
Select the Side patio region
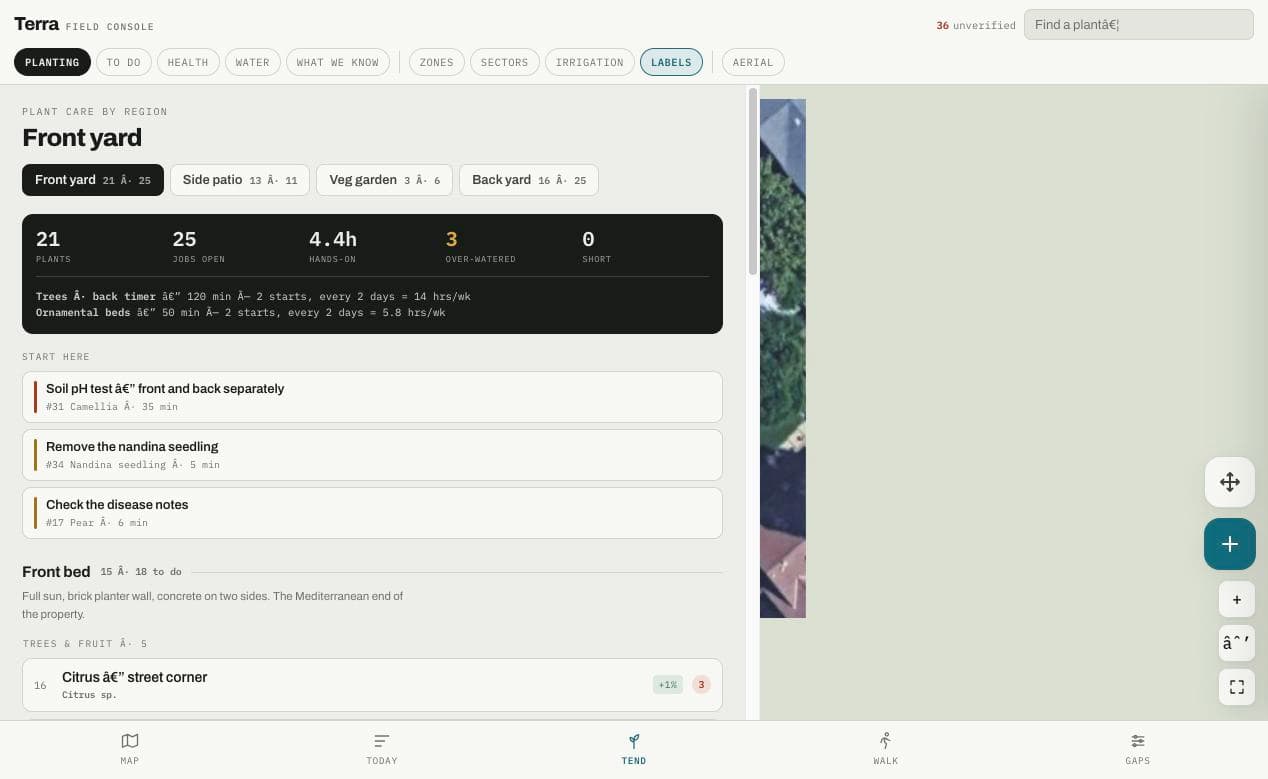pyautogui.click(x=240, y=180)
